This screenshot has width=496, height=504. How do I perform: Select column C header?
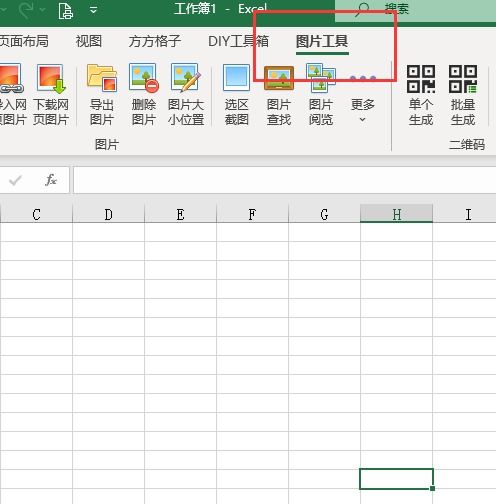click(x=36, y=214)
